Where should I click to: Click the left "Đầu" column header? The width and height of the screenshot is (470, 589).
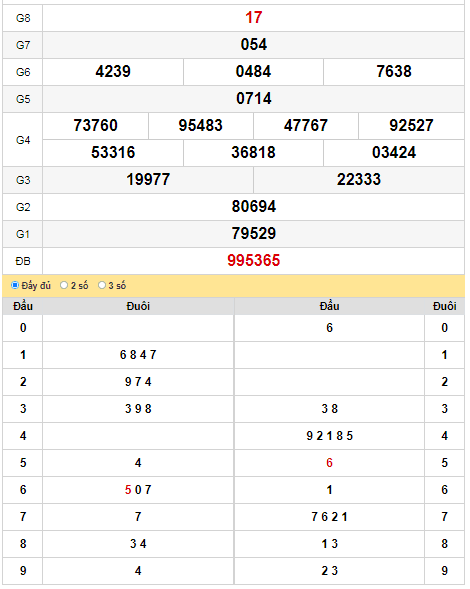(23, 307)
